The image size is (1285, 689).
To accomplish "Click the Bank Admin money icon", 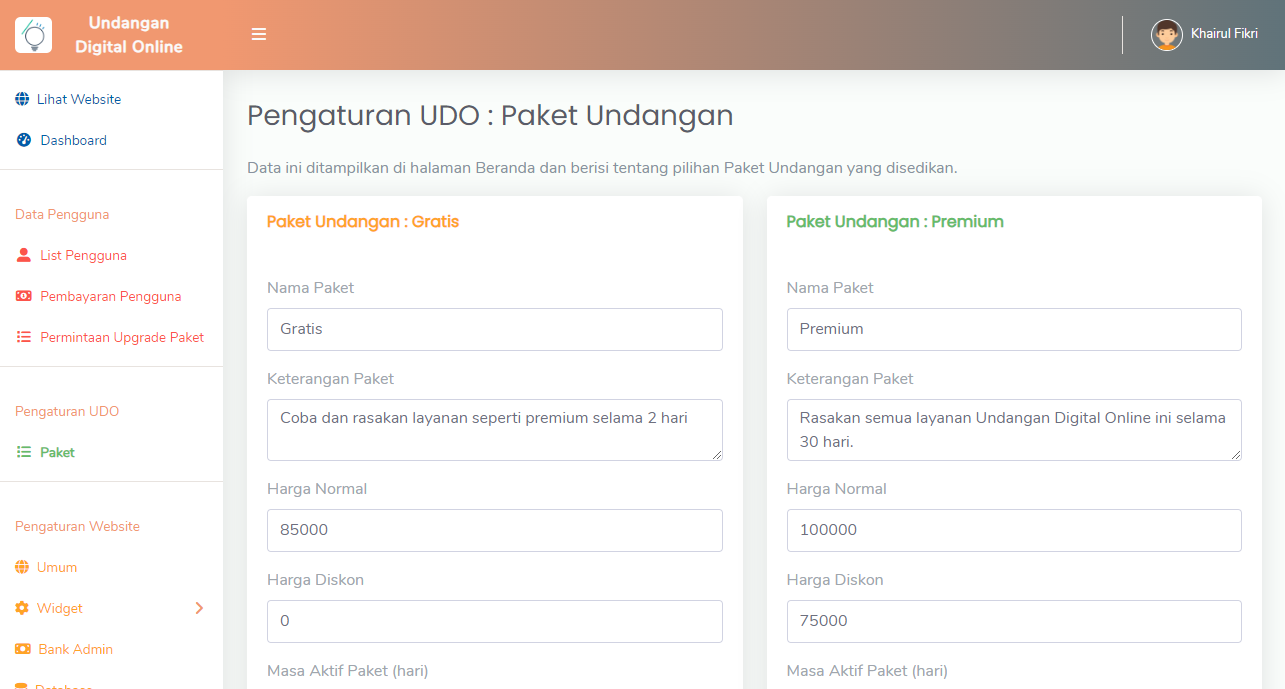I will (x=22, y=649).
